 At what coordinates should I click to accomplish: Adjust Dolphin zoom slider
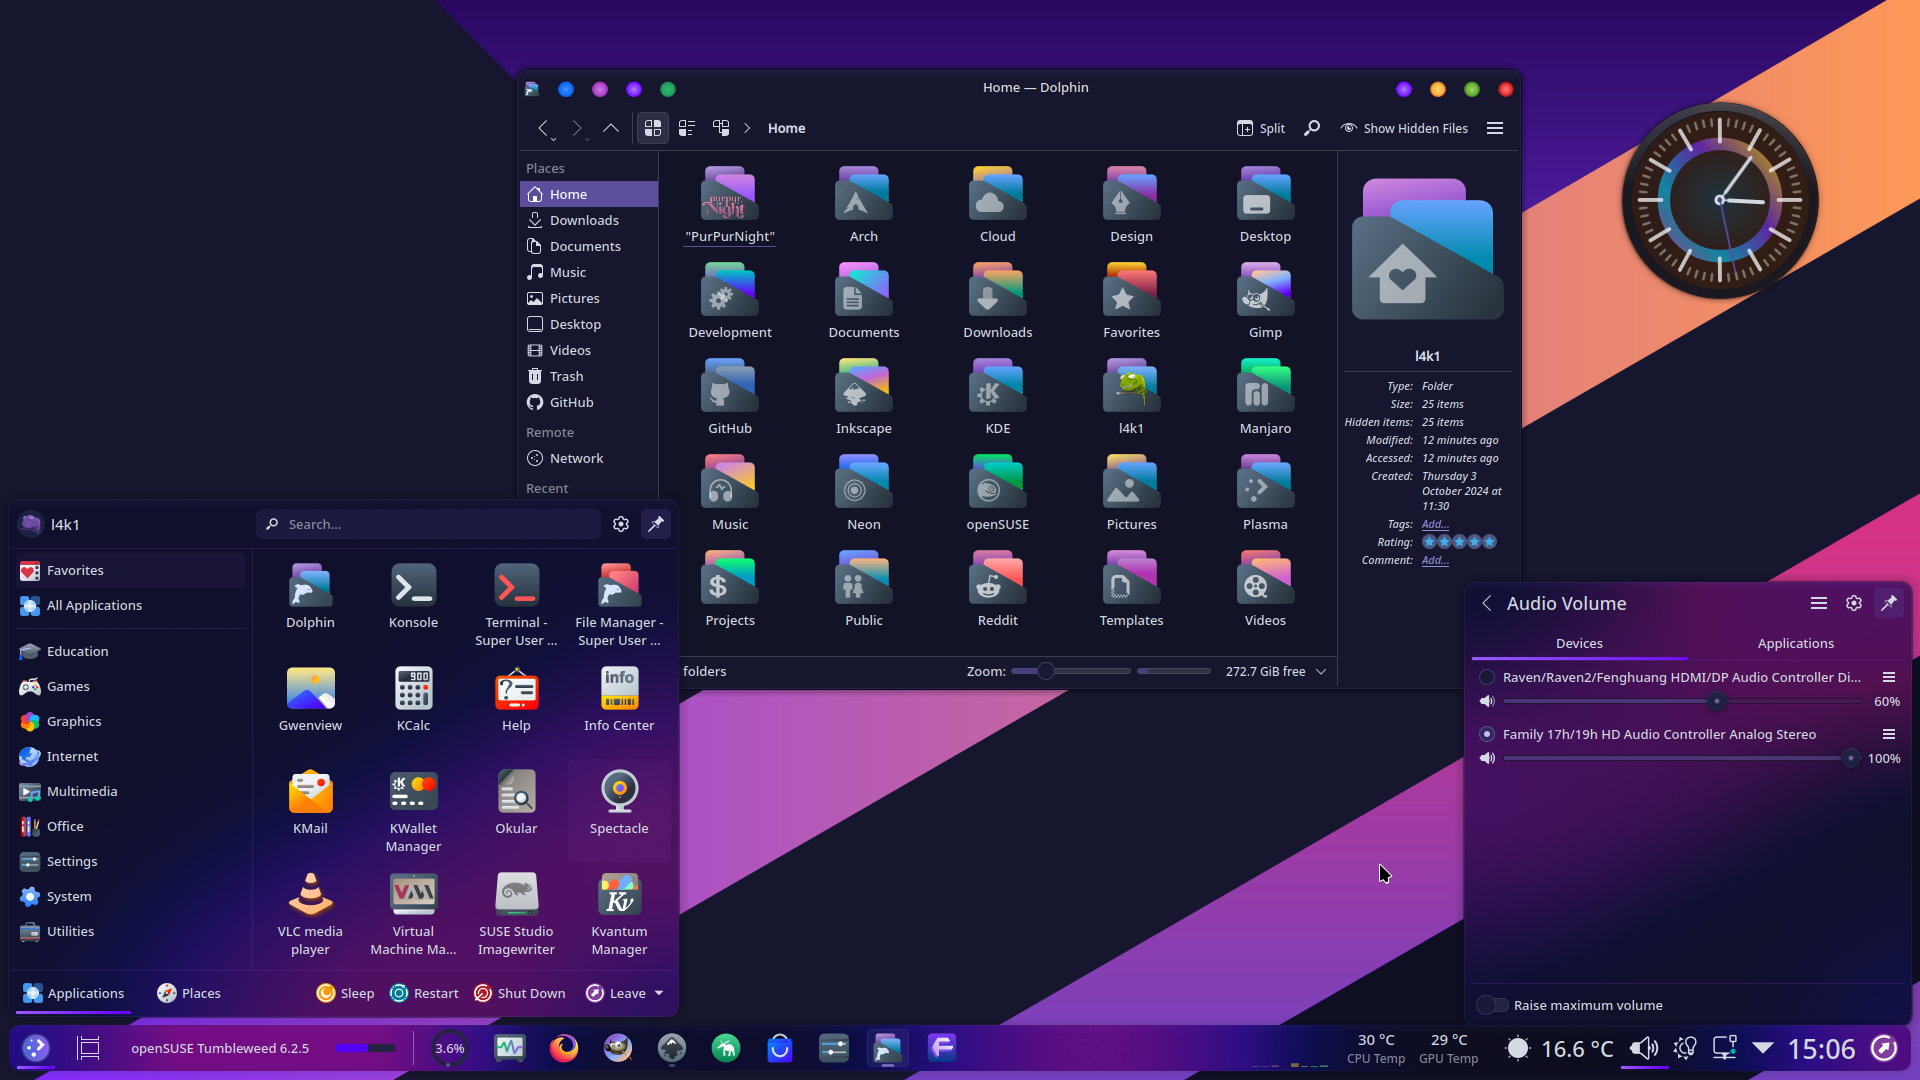(x=1070, y=671)
